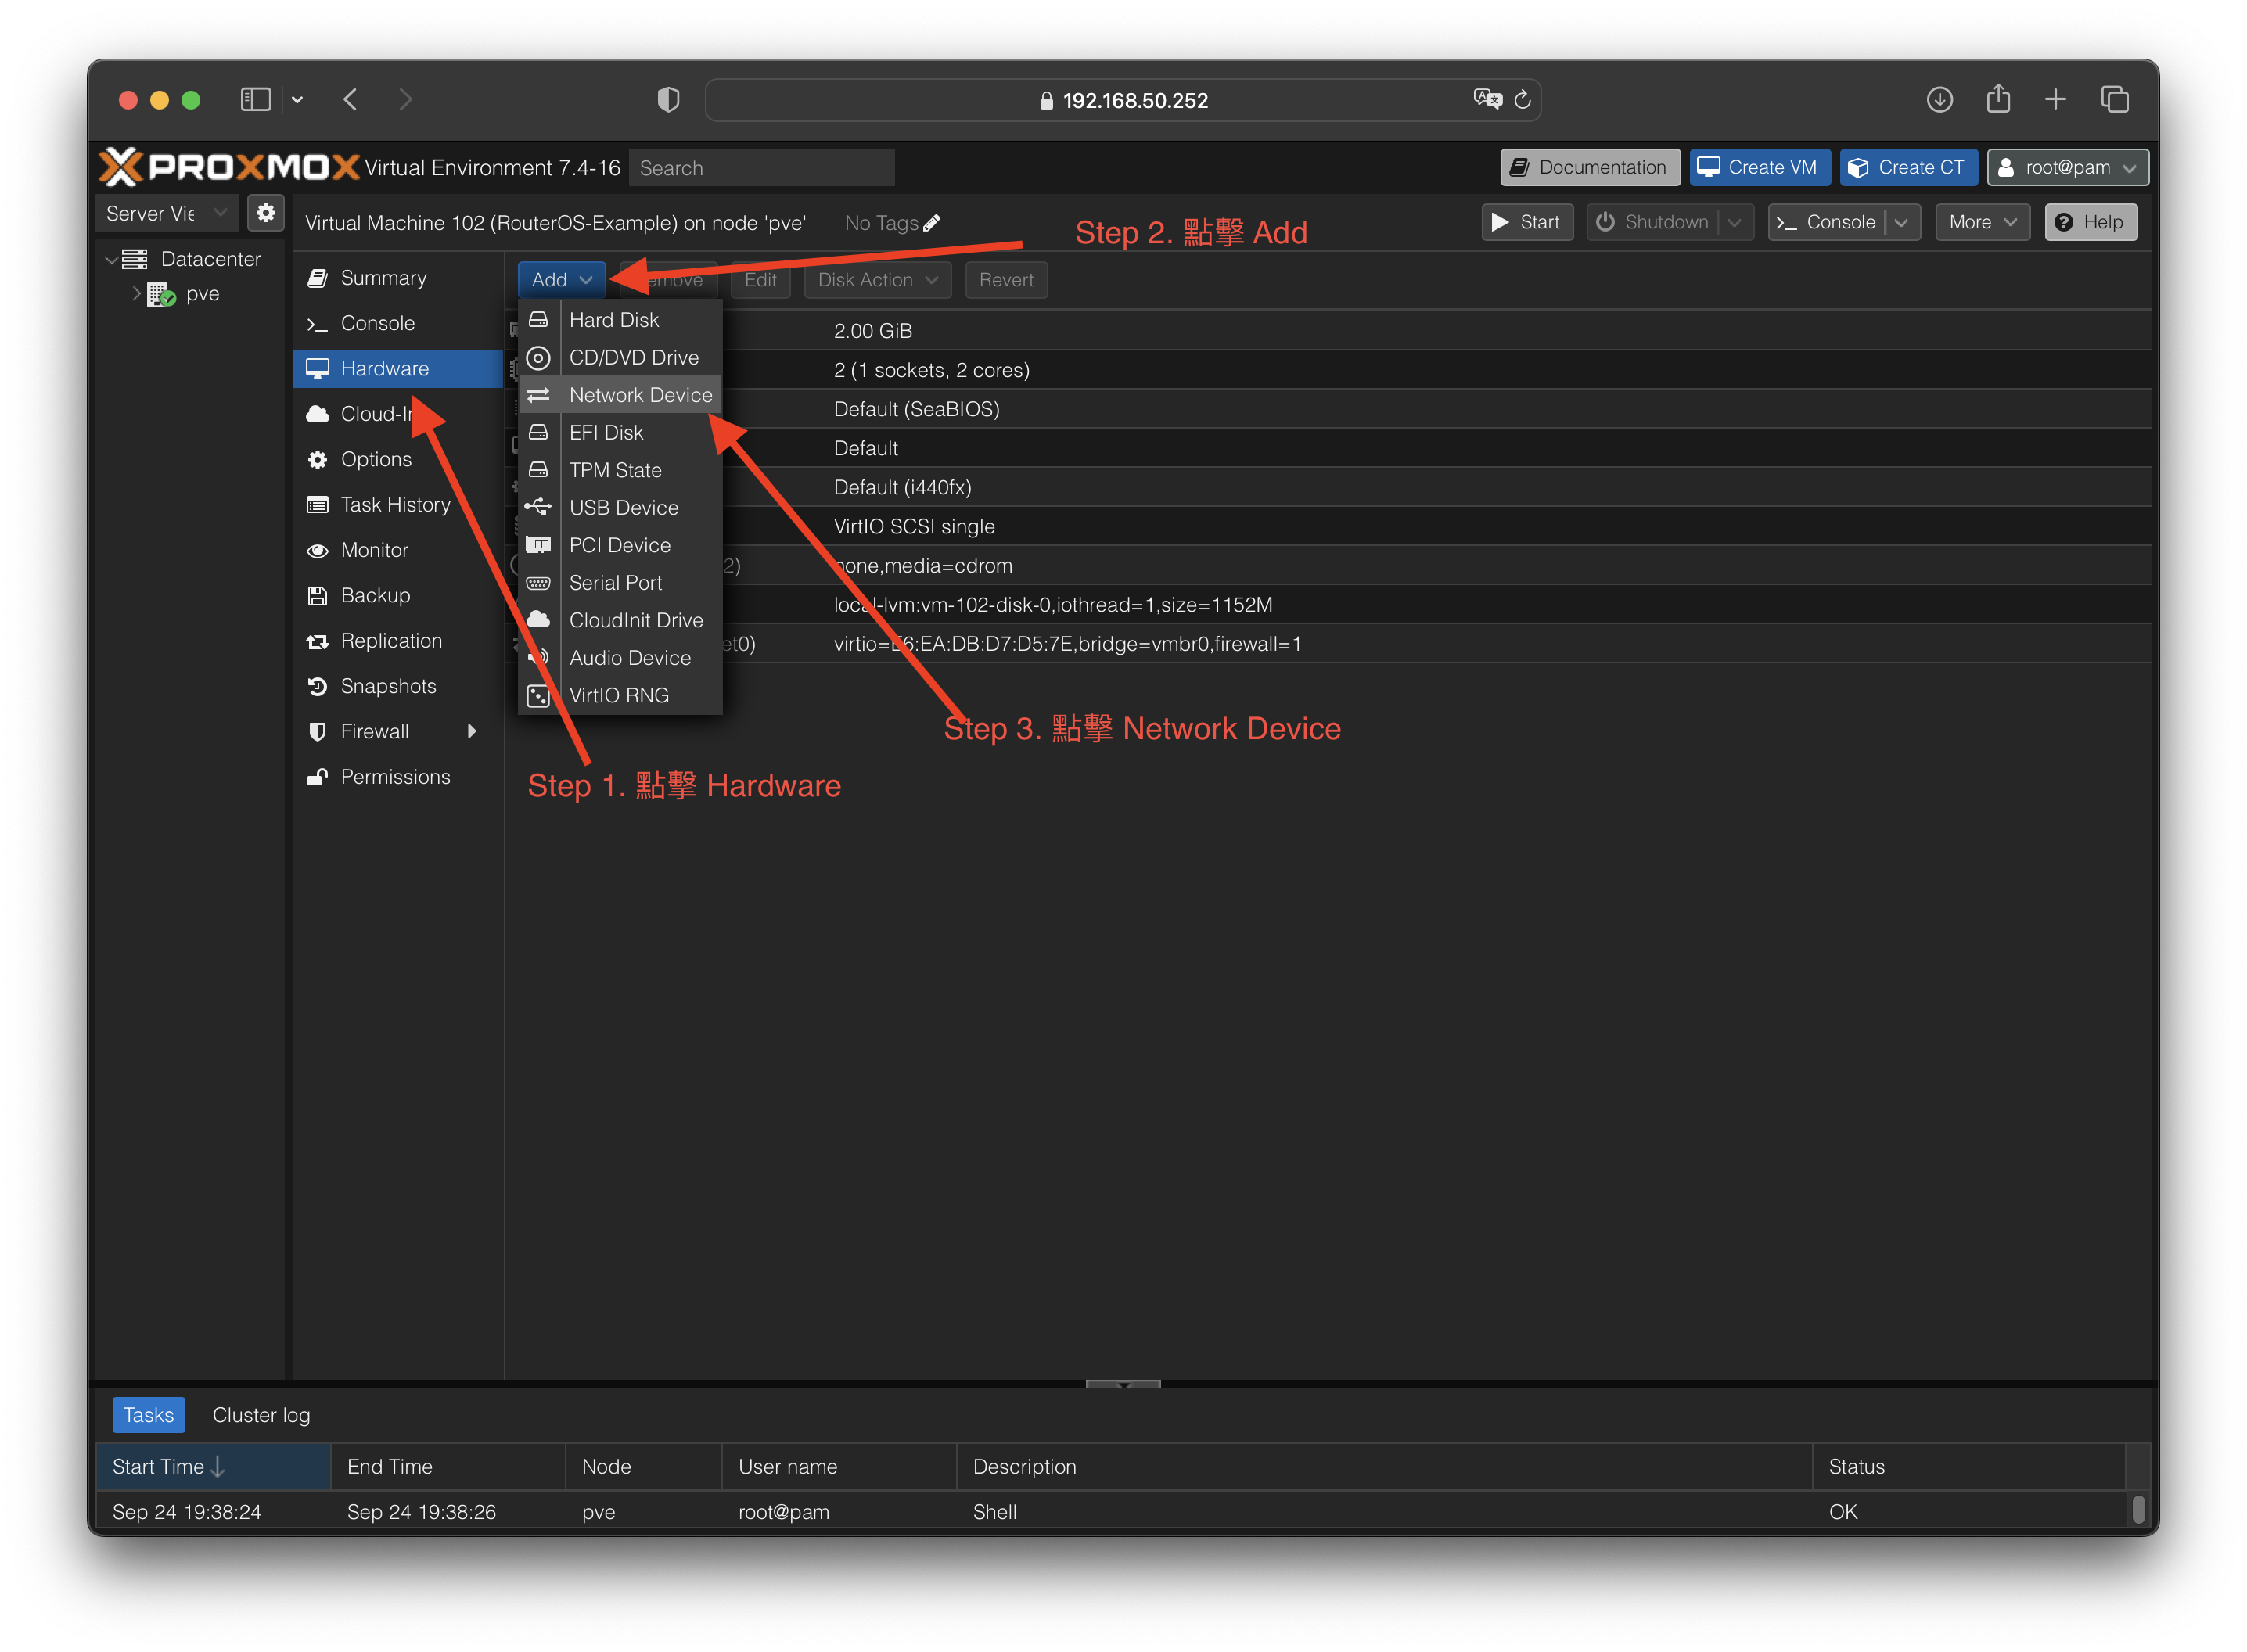This screenshot has height=1652, width=2247.
Task: Choose USB Device in the Add menu
Action: click(x=623, y=508)
